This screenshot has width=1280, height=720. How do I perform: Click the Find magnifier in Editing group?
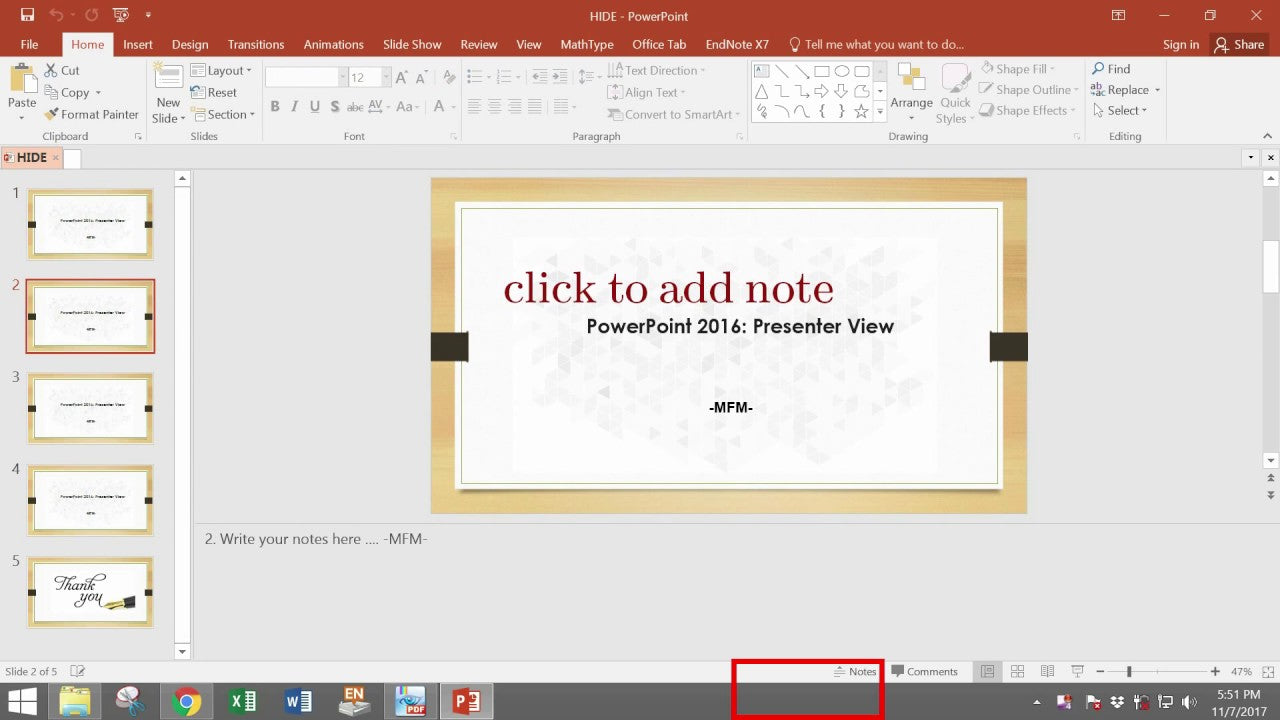click(x=1111, y=69)
